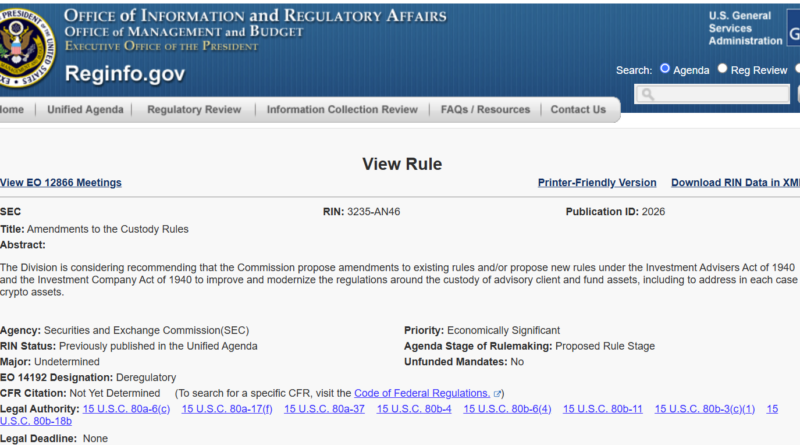Open the FAQs / Resources menu
Screen dimensions: 800x445
pyautogui.click(x=485, y=110)
